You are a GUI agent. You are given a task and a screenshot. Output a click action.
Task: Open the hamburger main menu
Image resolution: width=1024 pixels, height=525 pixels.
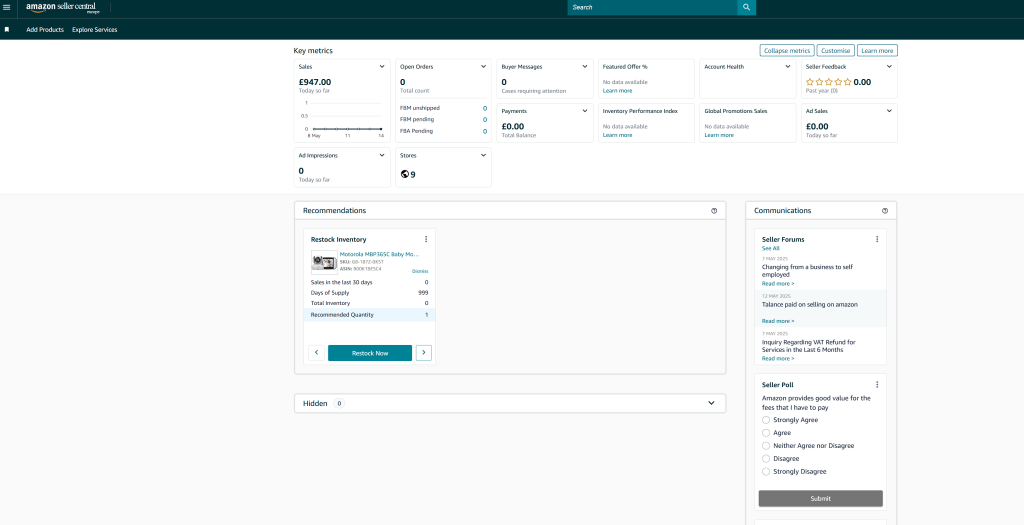(7, 7)
